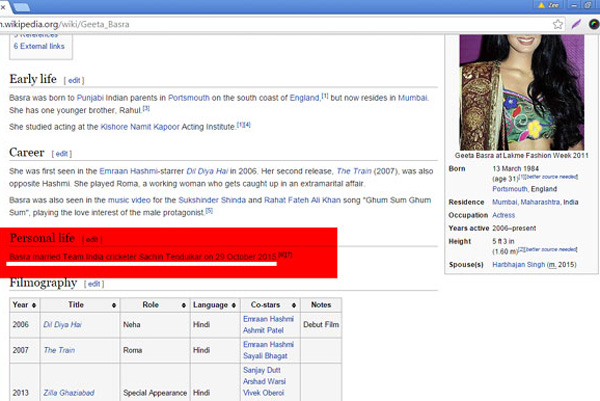Image resolution: width=600 pixels, height=401 pixels.
Task: Edit the Early life section
Action: tap(74, 80)
